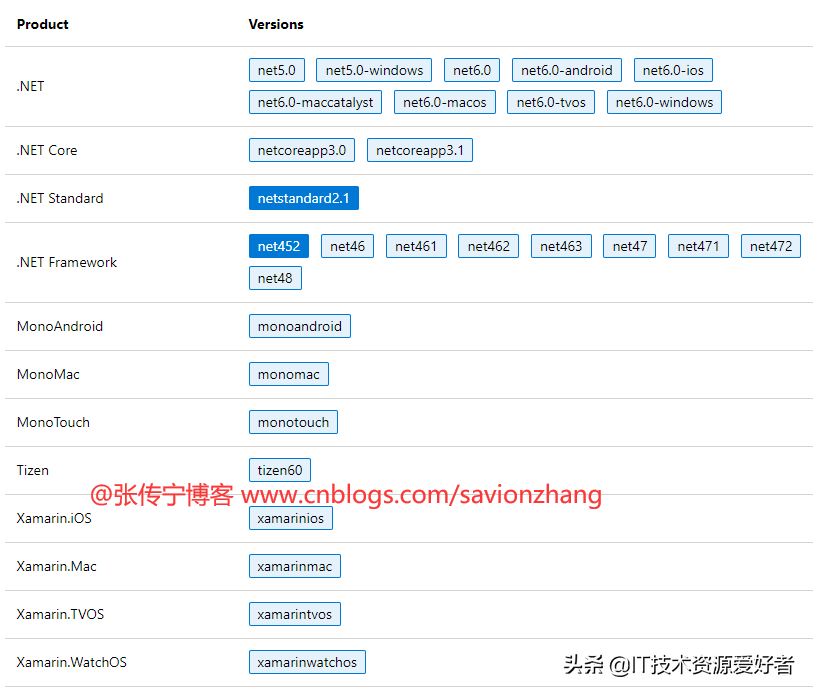Image resolution: width=813 pixels, height=694 pixels.
Task: Choose the tizen60 badge
Action: click(280, 470)
